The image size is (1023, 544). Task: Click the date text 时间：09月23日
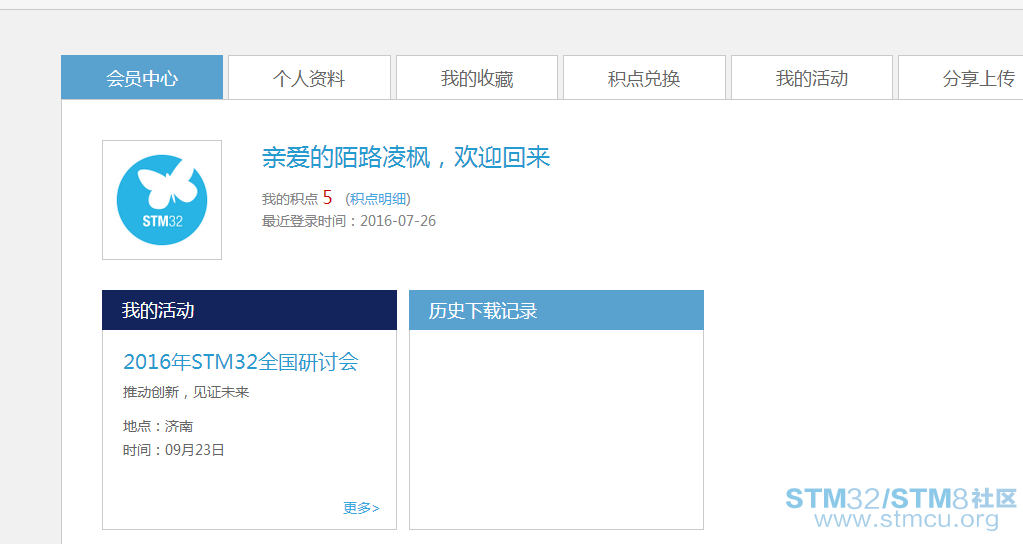174,450
